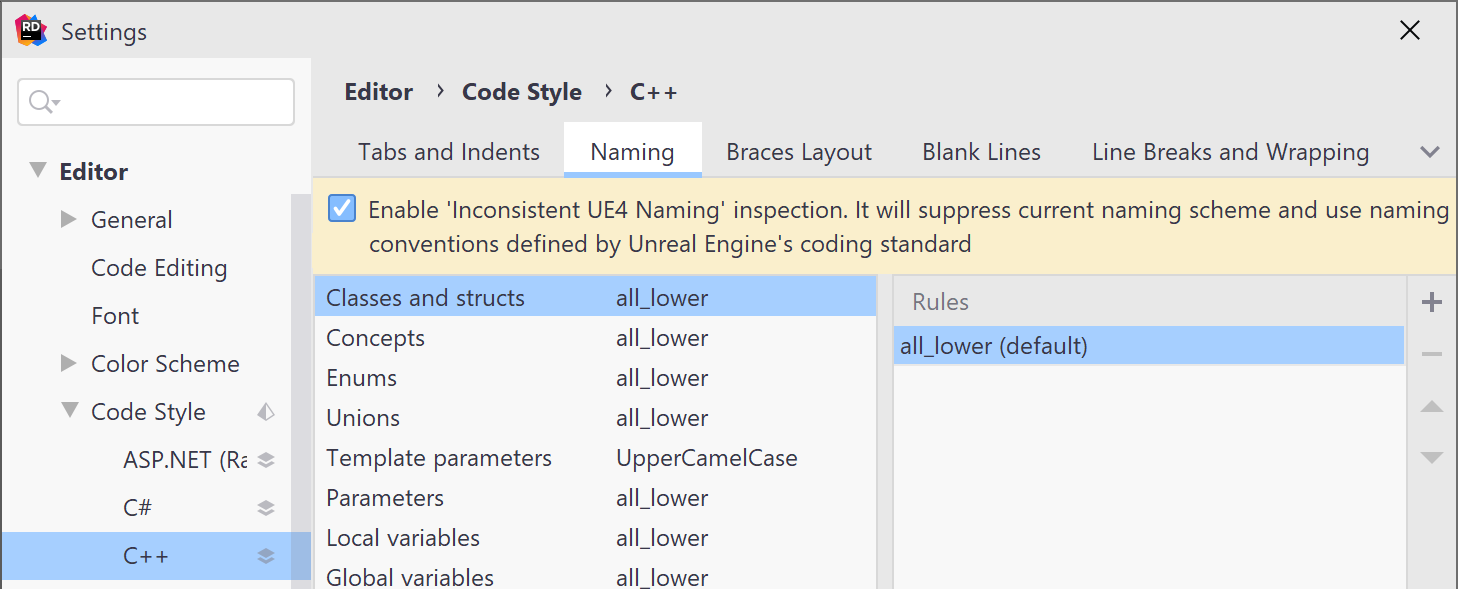Remove the selected rule using the minus icon
1458x589 pixels.
coord(1432,353)
